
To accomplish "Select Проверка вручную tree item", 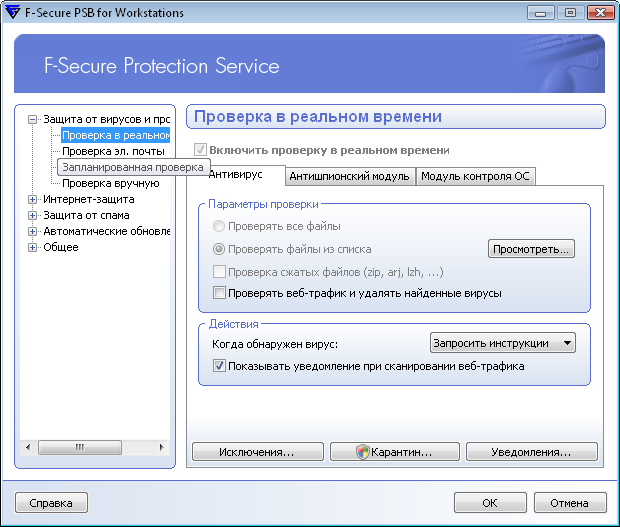I will pyautogui.click(x=111, y=183).
